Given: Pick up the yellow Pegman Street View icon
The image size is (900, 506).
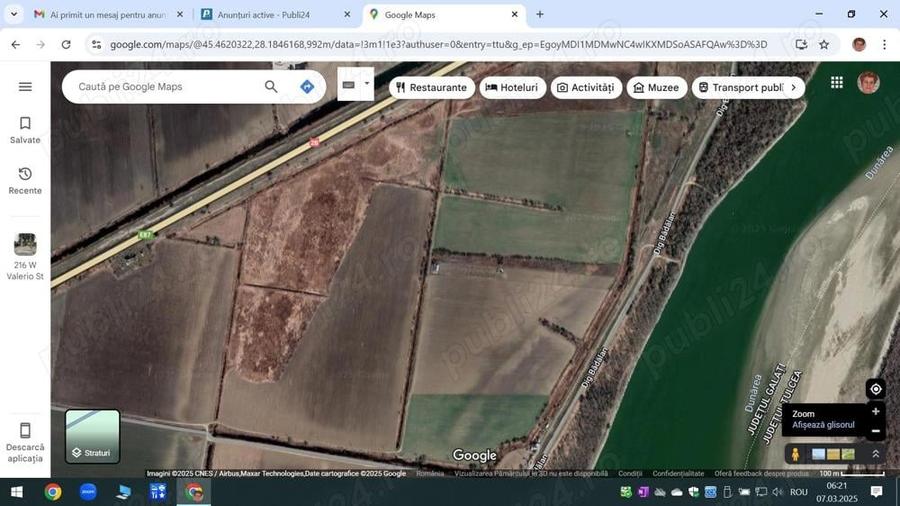Looking at the screenshot, I should tap(796, 454).
